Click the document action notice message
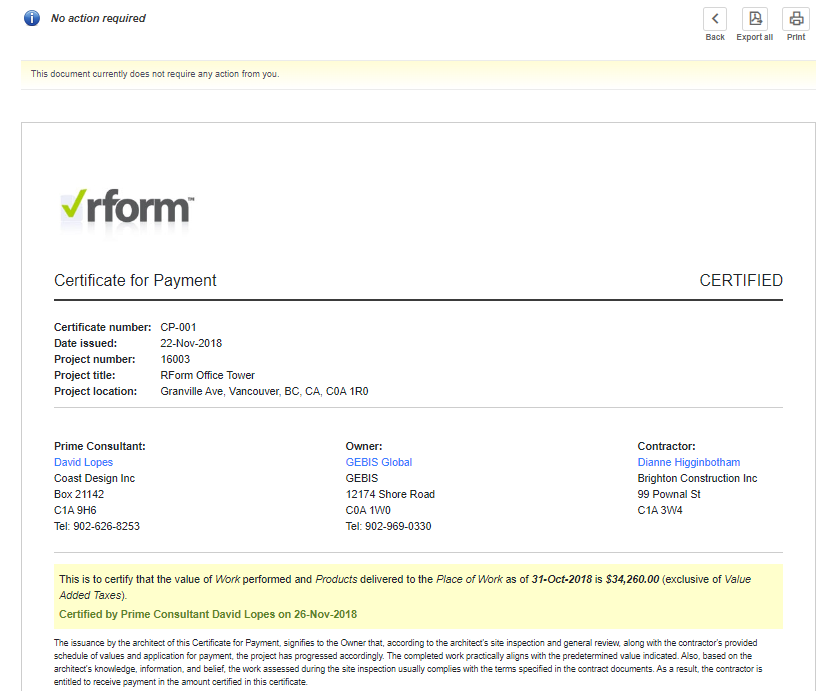This screenshot has height=691, width=837. point(155,74)
